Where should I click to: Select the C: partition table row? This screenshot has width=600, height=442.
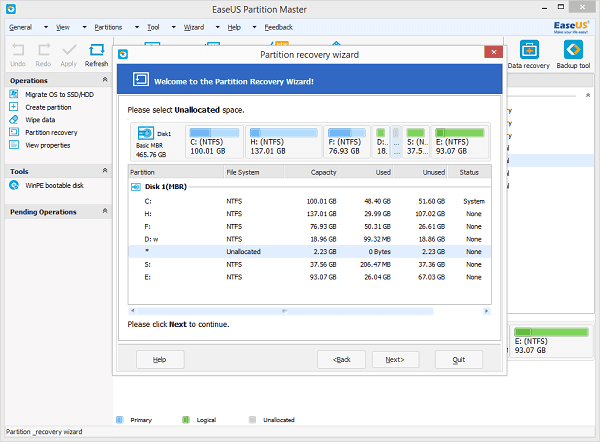[x=310, y=201]
